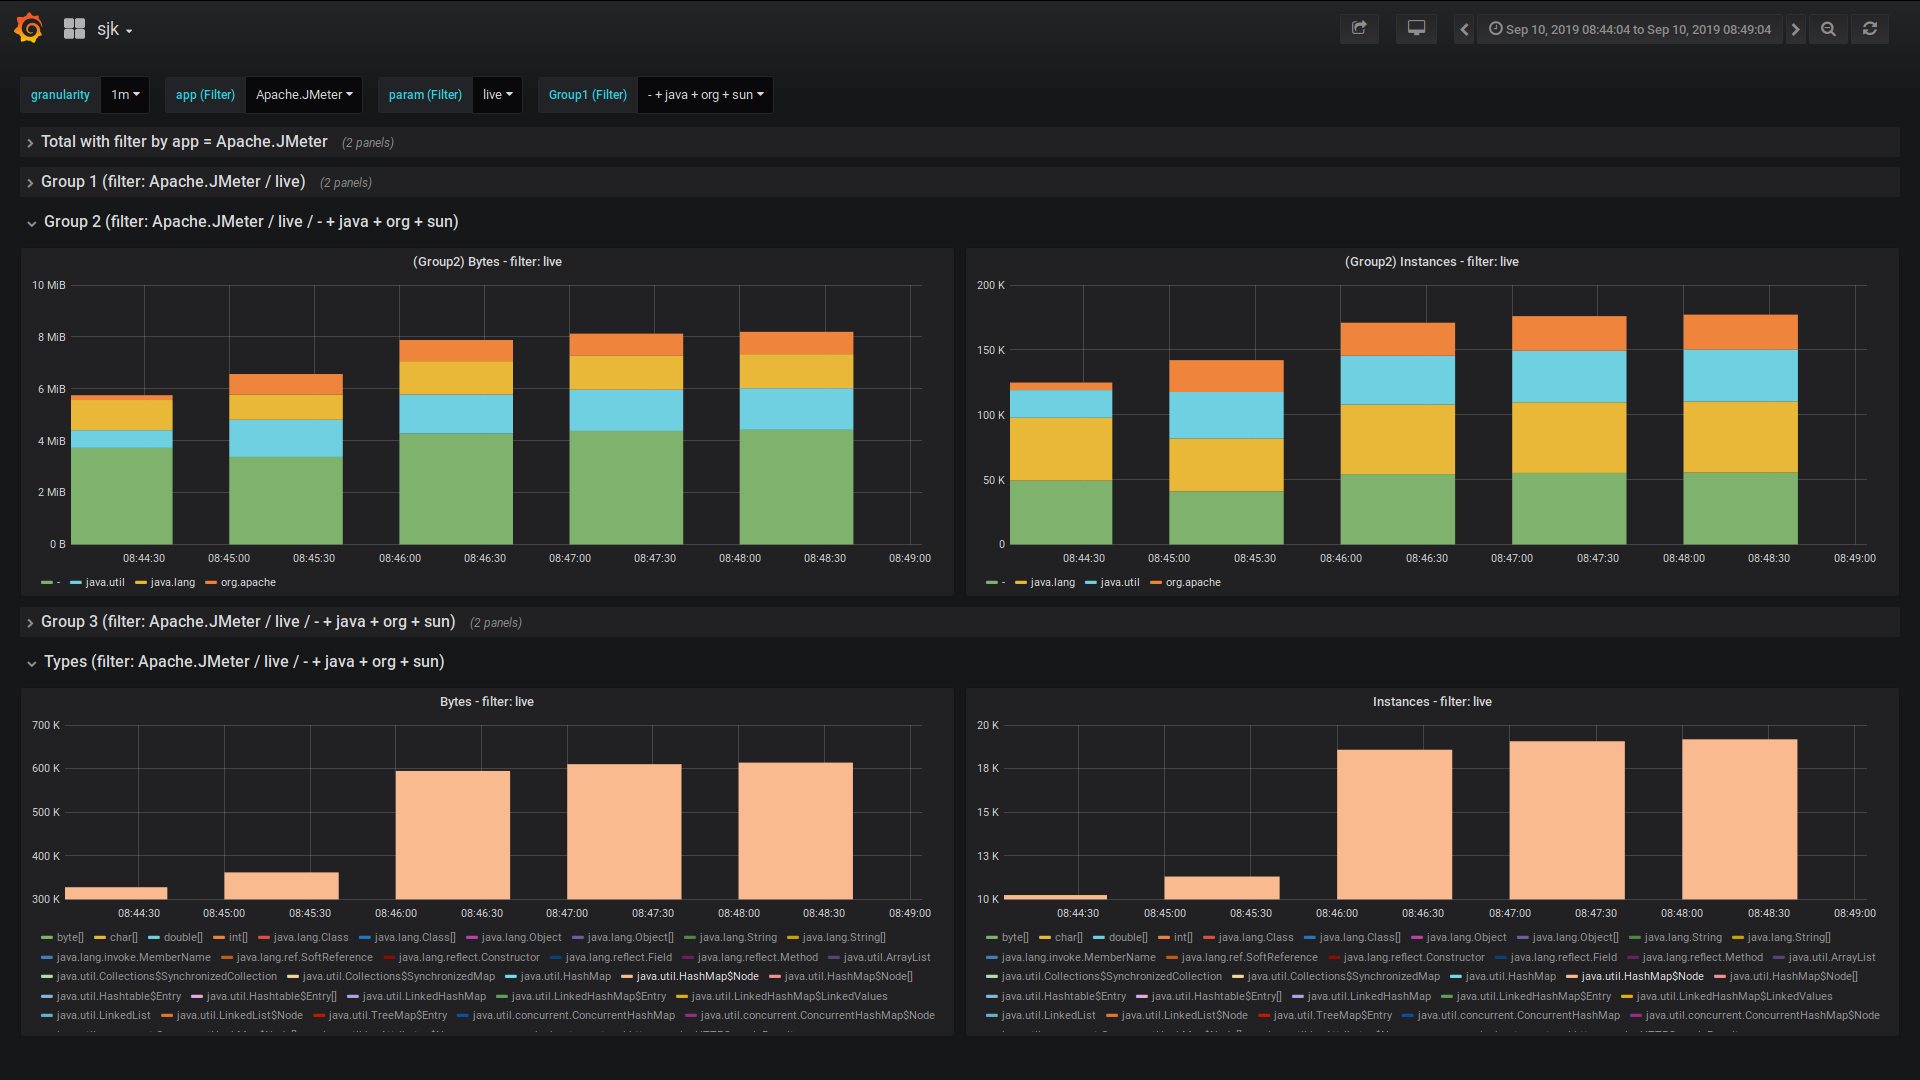Expand the Group 3 row

coord(248,622)
